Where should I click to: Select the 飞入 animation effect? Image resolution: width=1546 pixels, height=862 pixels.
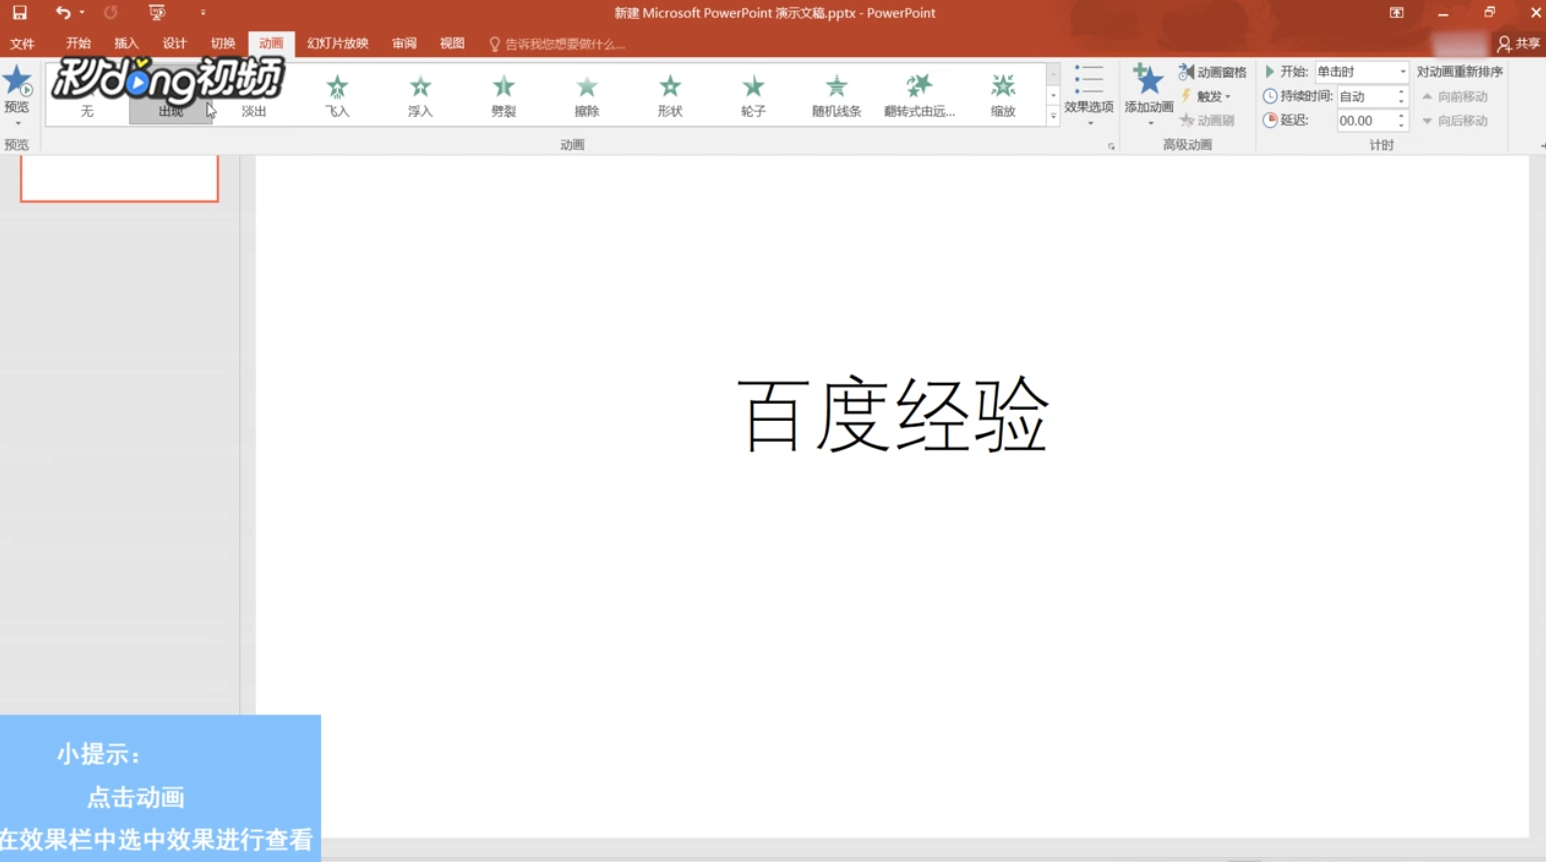click(337, 95)
